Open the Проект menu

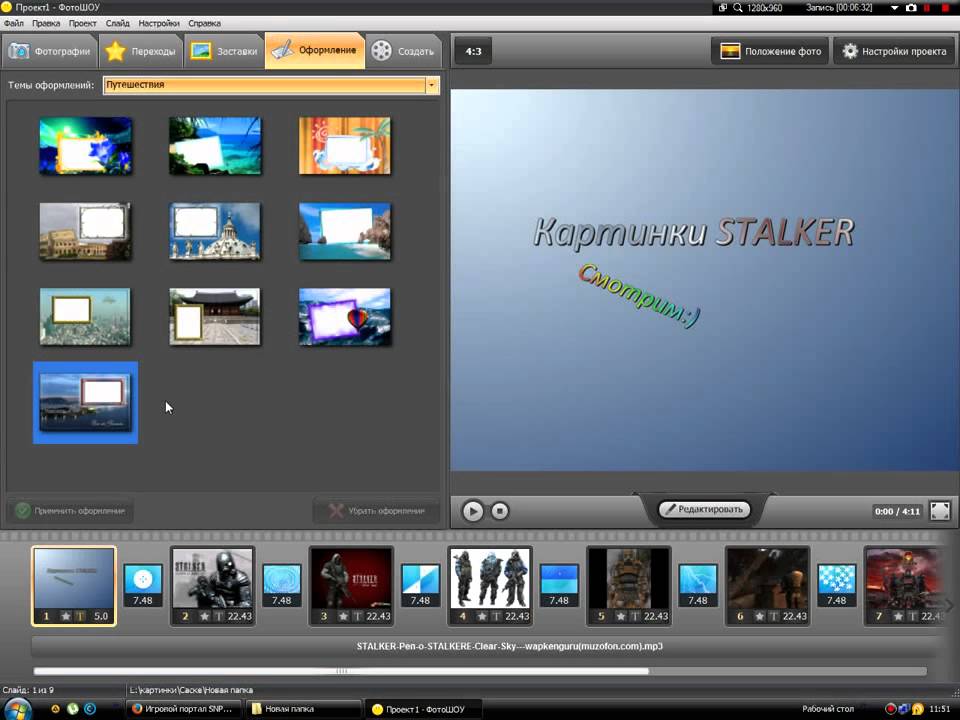point(83,23)
